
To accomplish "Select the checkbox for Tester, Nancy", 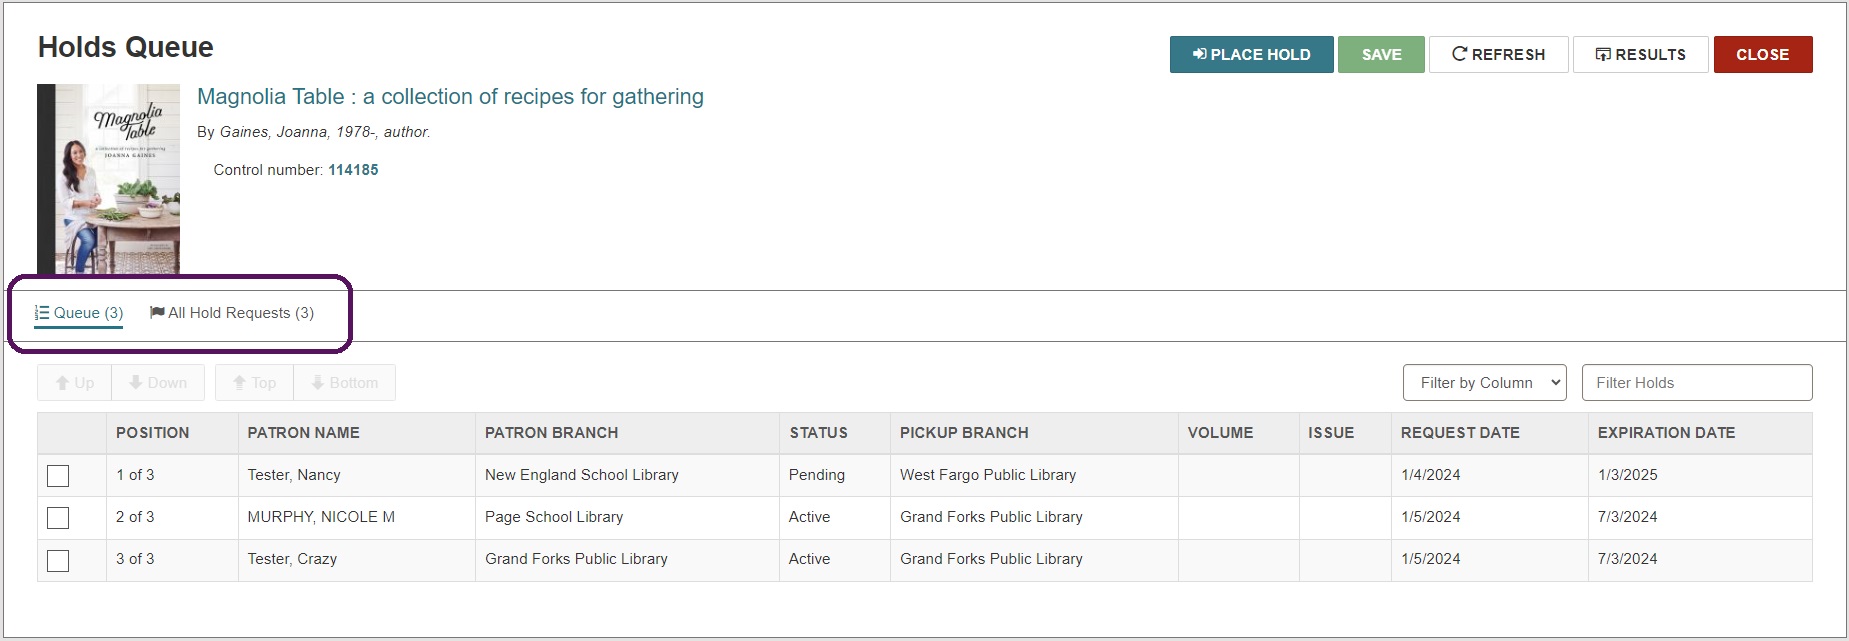I will pos(58,476).
